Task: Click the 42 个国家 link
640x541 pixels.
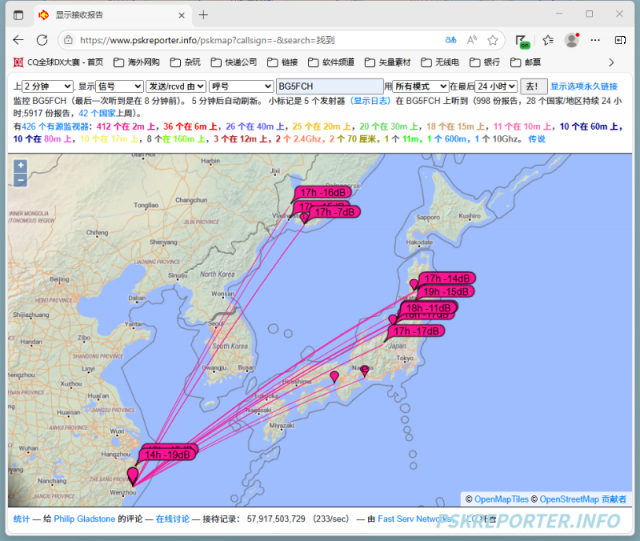Action: tap(97, 113)
